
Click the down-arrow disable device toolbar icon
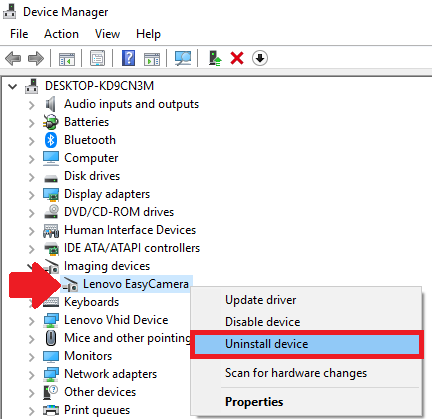coord(260,58)
